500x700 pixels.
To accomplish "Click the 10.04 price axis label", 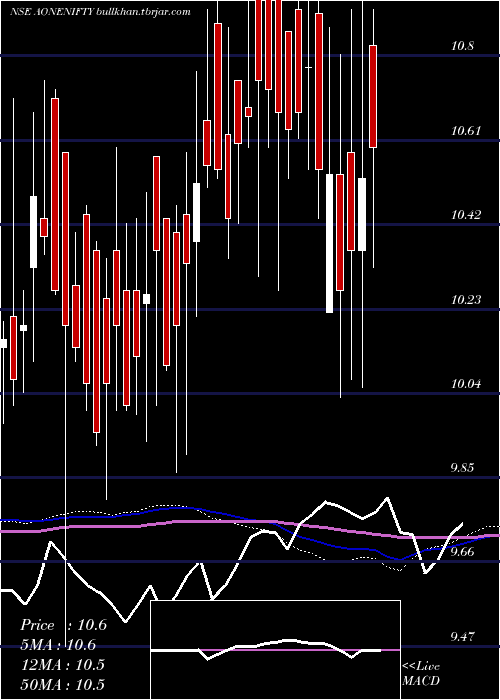I will pos(466,383).
